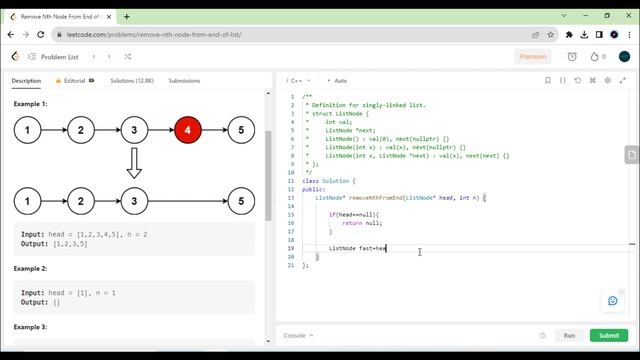Viewport: 640px width, 360px height.
Task: Share this page icon in address bar
Action: [x=536, y=35]
